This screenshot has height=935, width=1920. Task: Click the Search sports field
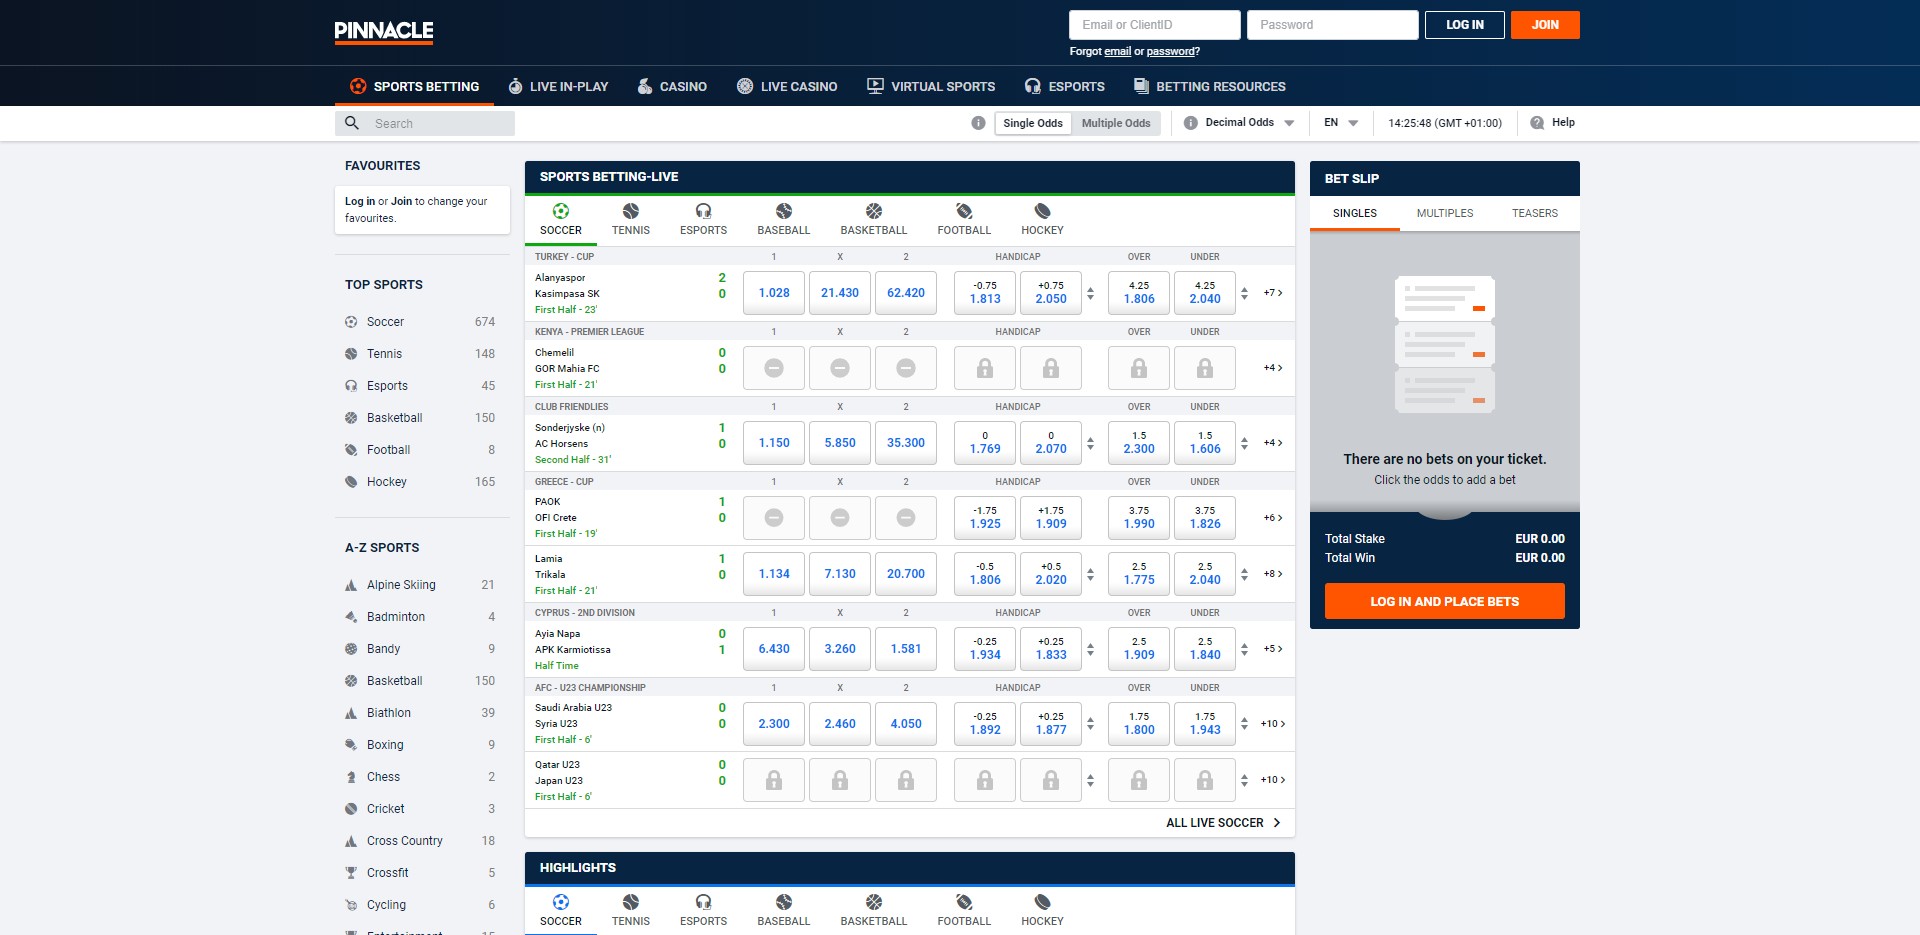tap(425, 123)
